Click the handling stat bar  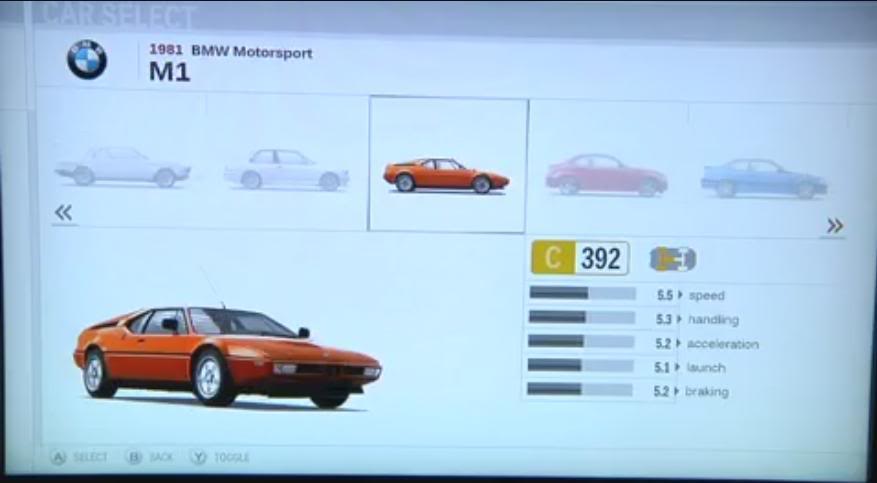tap(582, 317)
